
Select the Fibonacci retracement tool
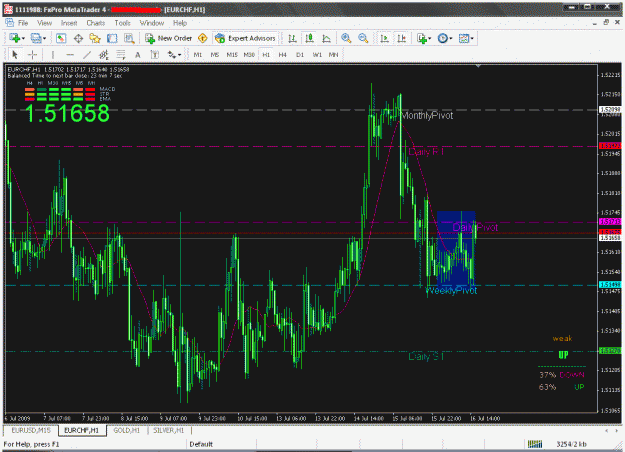point(121,55)
